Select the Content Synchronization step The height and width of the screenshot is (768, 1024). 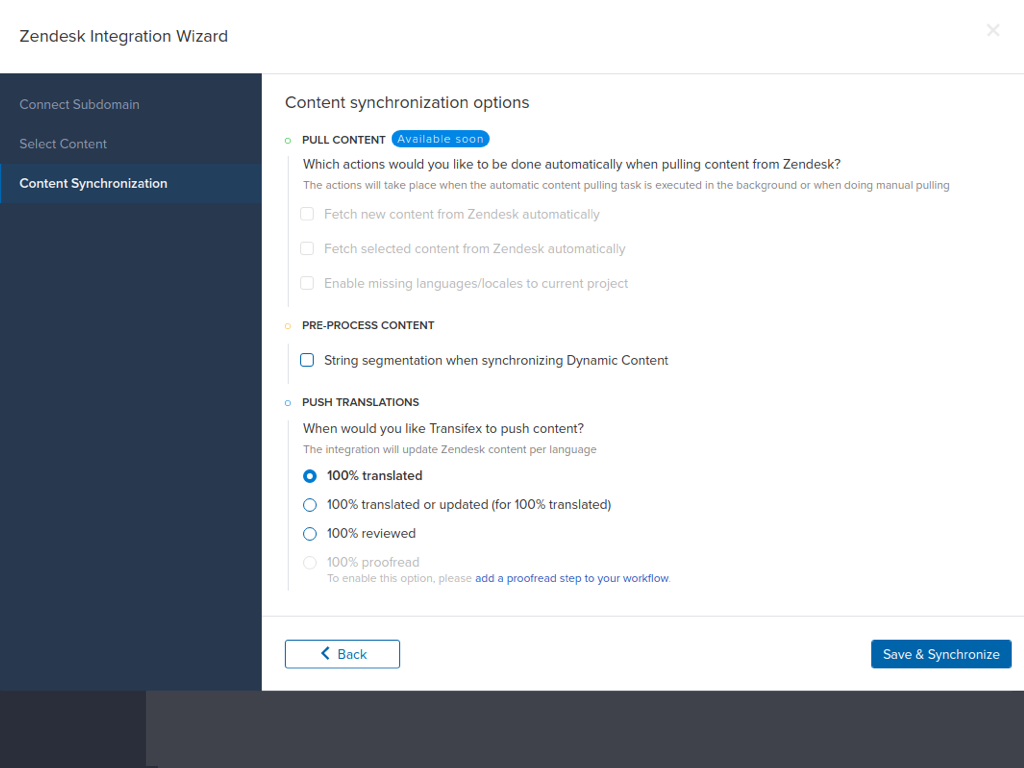click(93, 184)
